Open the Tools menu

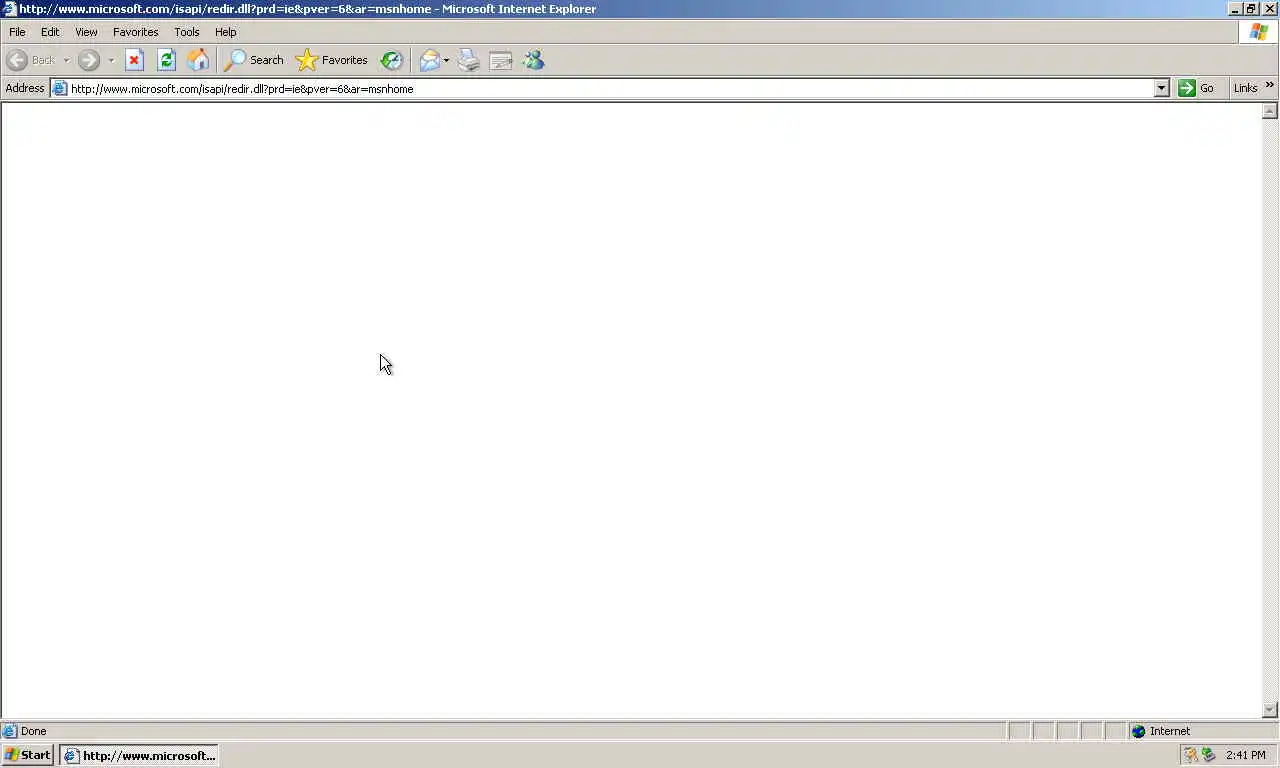coord(187,32)
